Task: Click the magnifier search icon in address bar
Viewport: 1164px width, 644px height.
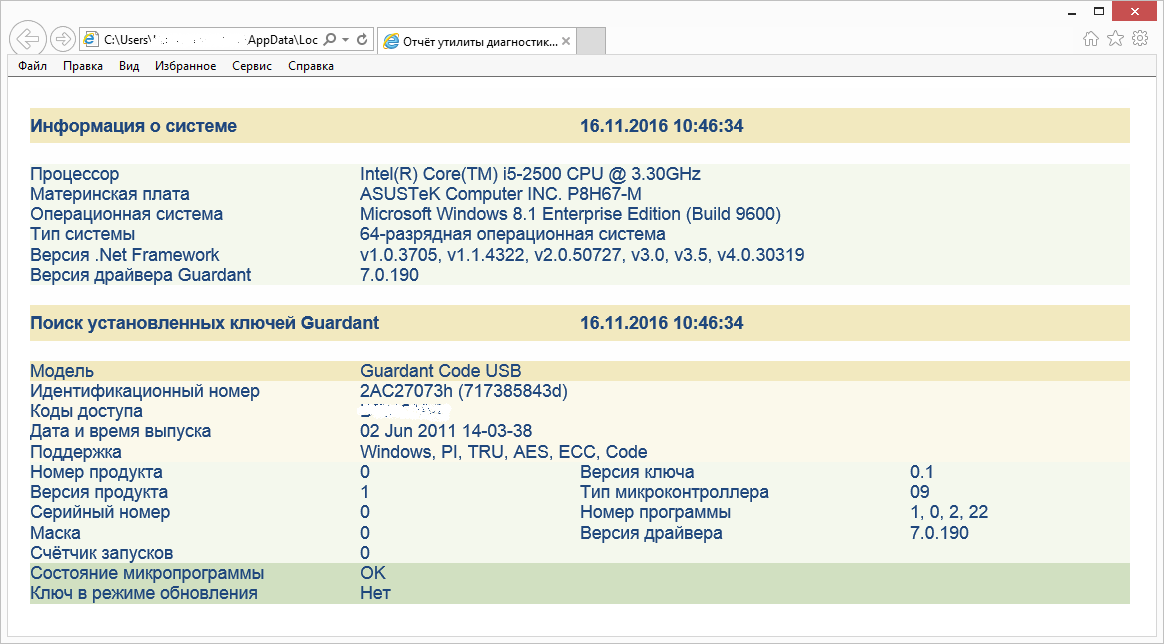Action: pos(331,40)
